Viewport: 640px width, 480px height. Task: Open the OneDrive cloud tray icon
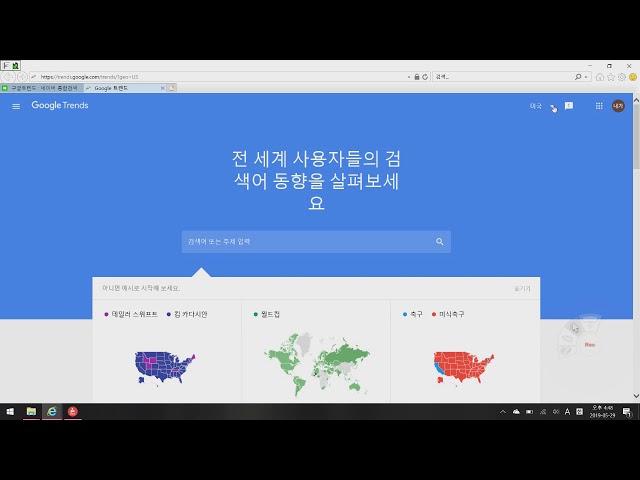click(516, 412)
